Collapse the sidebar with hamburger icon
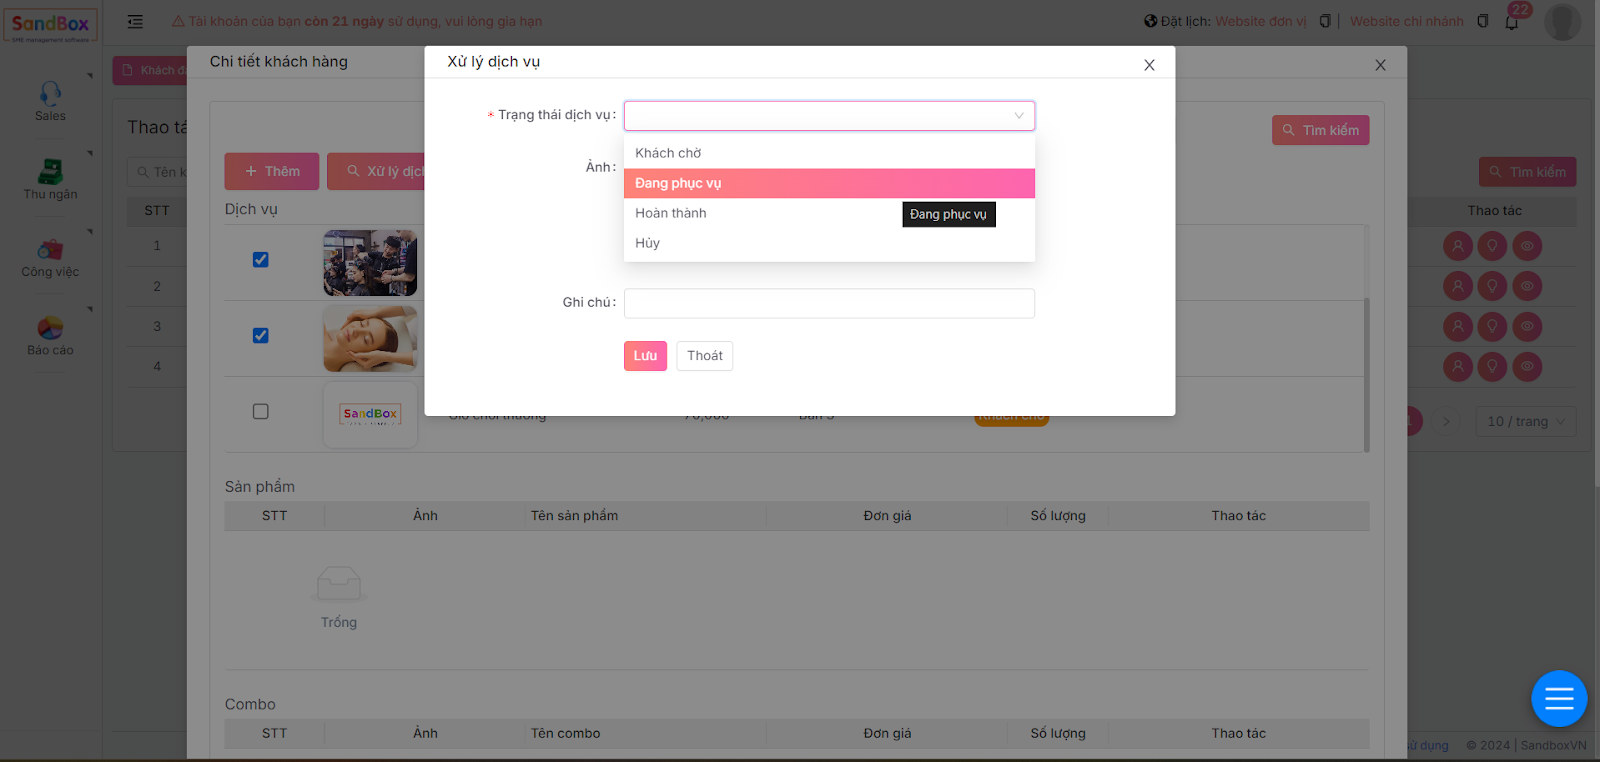 coord(135,21)
